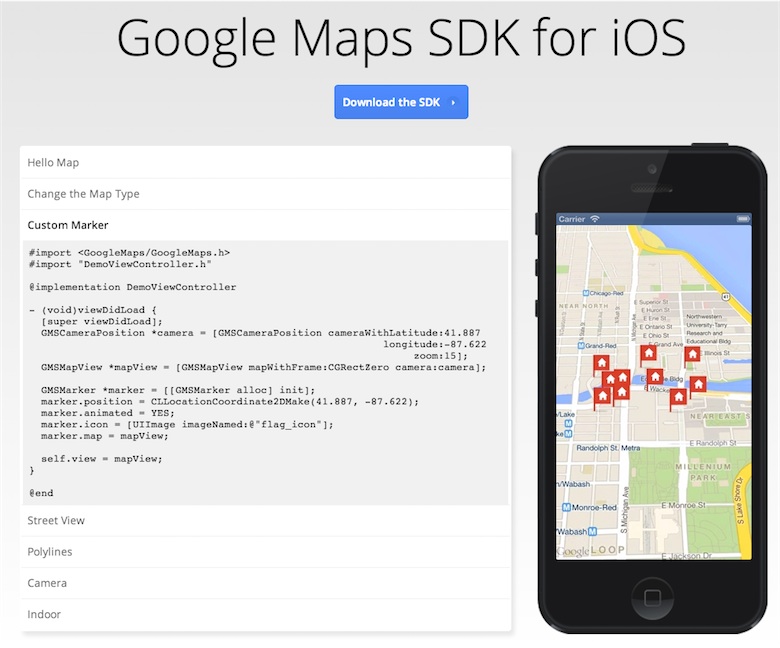The width and height of the screenshot is (780, 648).
Task: Click the Monroe-Red metro station icon
Action: [x=566, y=508]
